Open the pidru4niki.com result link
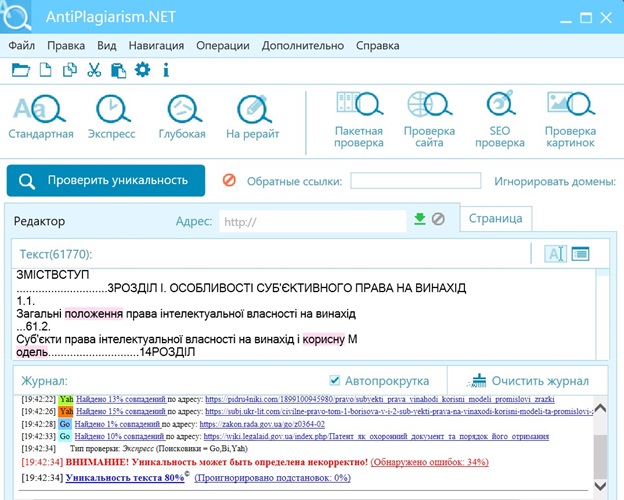 pyautogui.click(x=380, y=399)
